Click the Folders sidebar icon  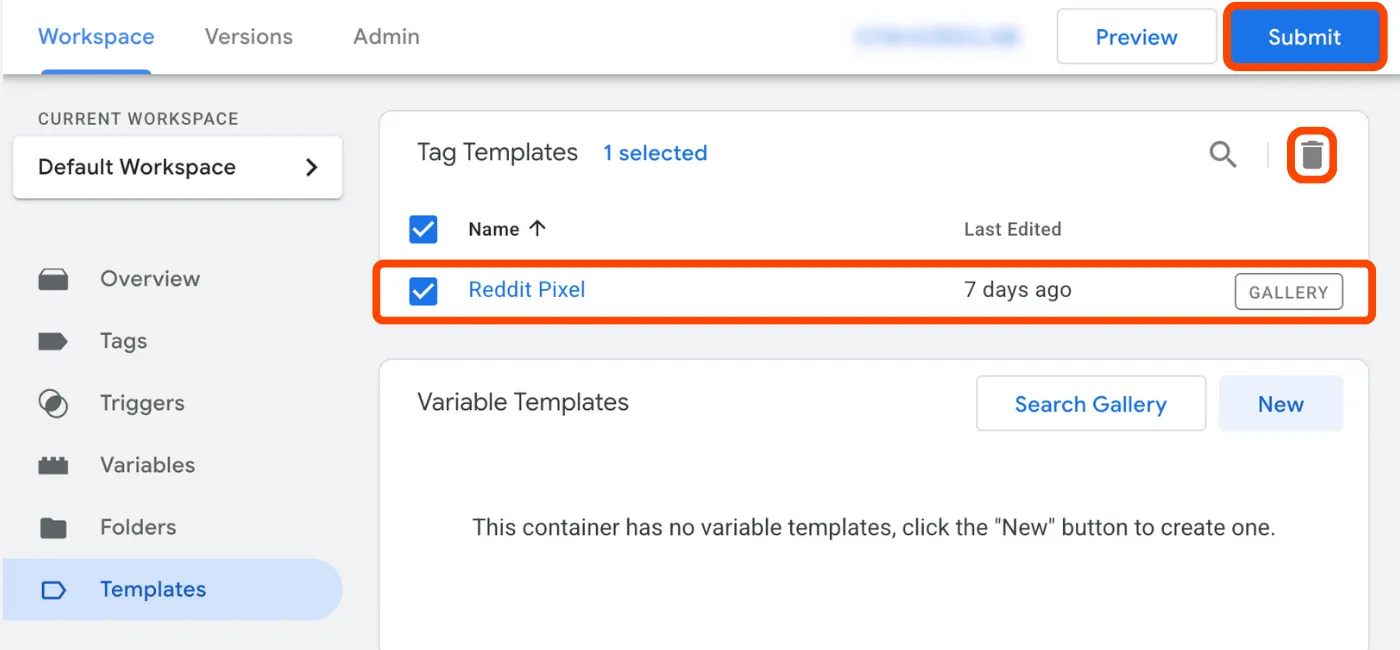[53, 527]
